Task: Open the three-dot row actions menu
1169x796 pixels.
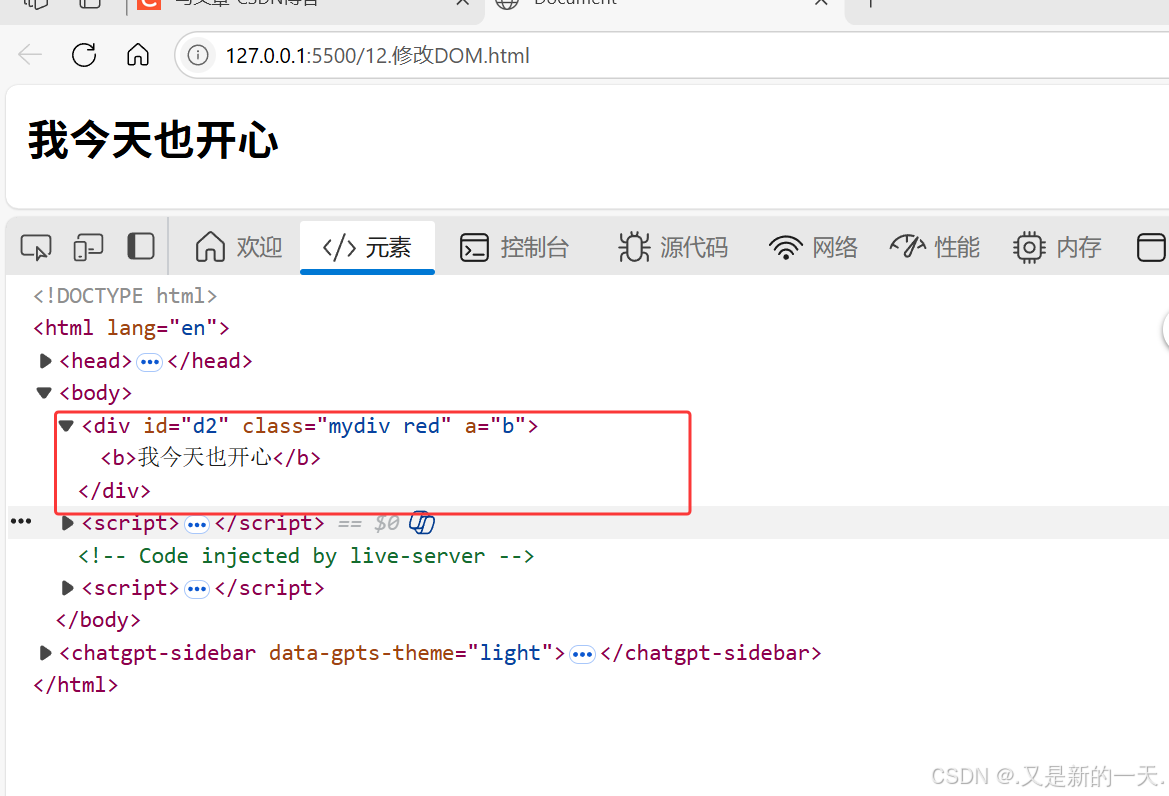Action: [21, 522]
